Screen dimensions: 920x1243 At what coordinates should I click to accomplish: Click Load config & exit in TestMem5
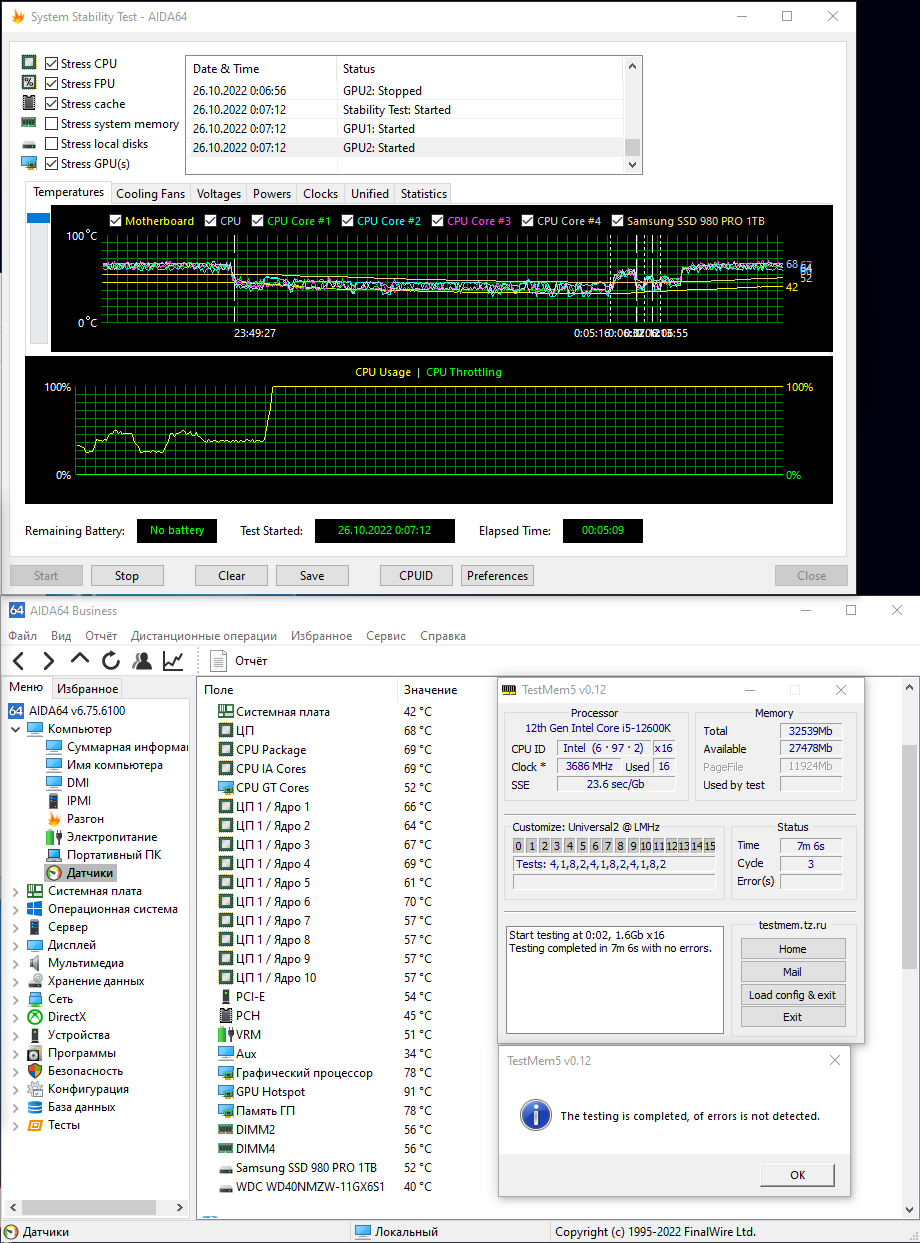click(792, 995)
